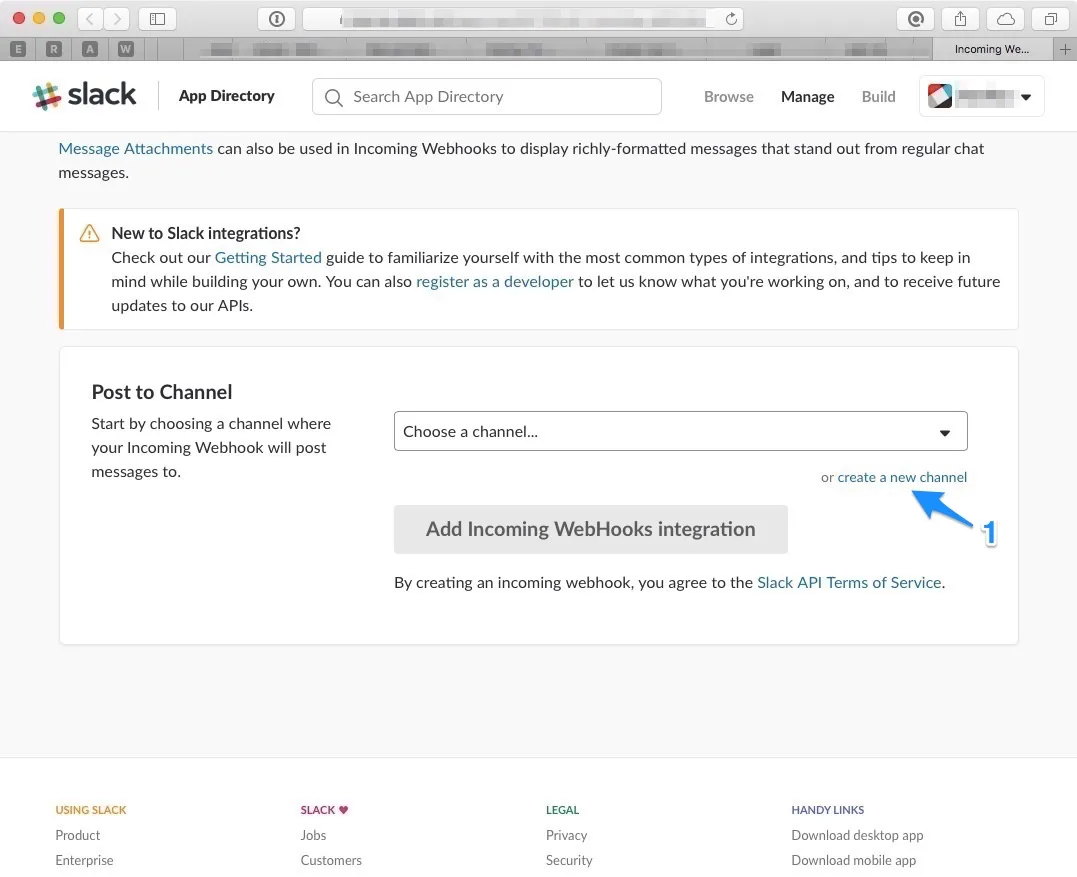Click the warning triangle icon

point(89,234)
